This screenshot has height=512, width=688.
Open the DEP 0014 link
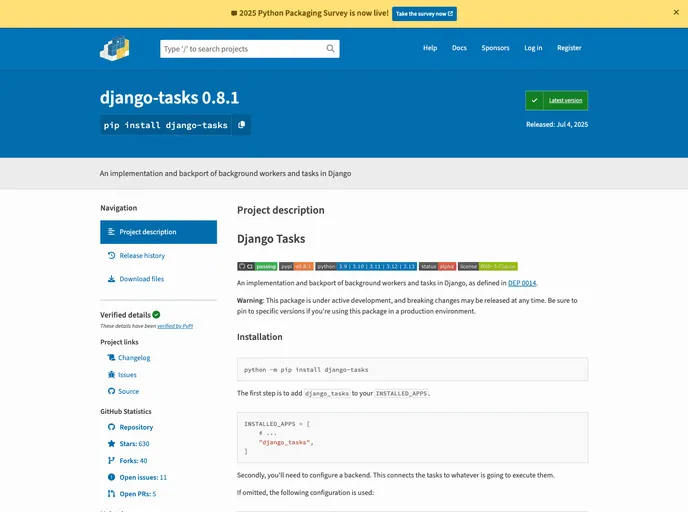coord(522,283)
